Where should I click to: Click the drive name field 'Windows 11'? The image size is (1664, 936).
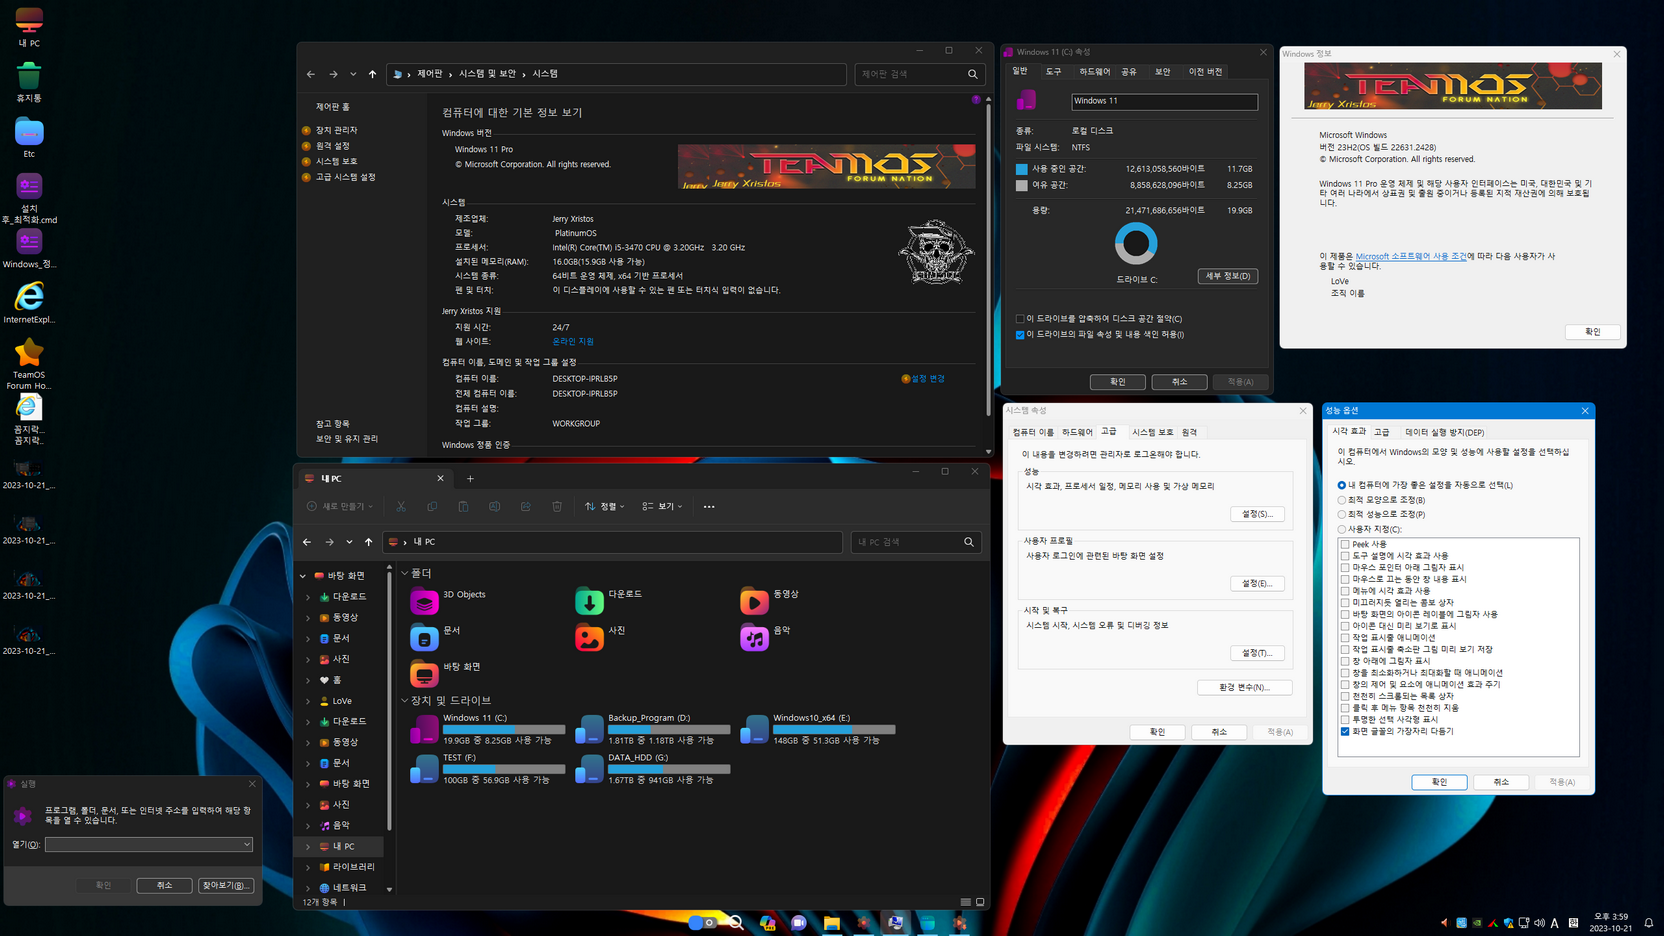1164,101
